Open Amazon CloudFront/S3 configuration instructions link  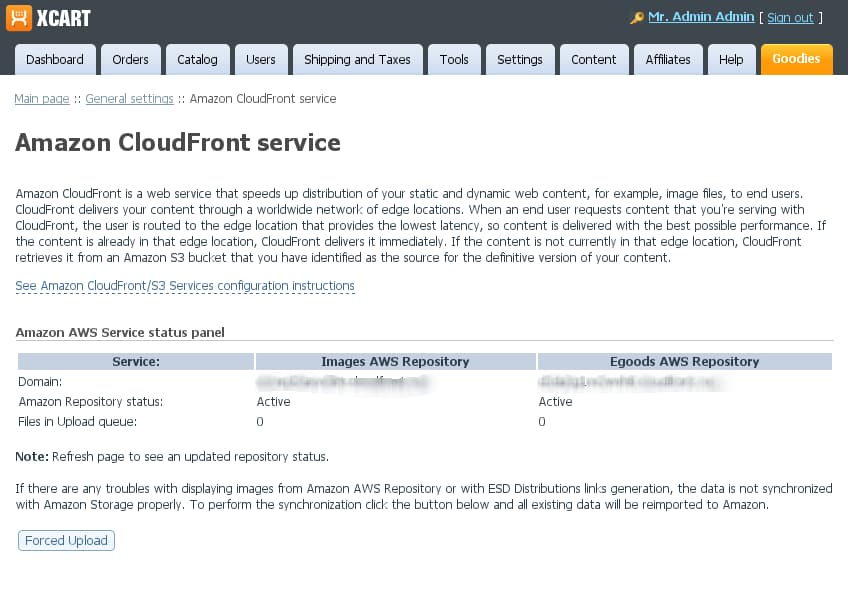[185, 286]
